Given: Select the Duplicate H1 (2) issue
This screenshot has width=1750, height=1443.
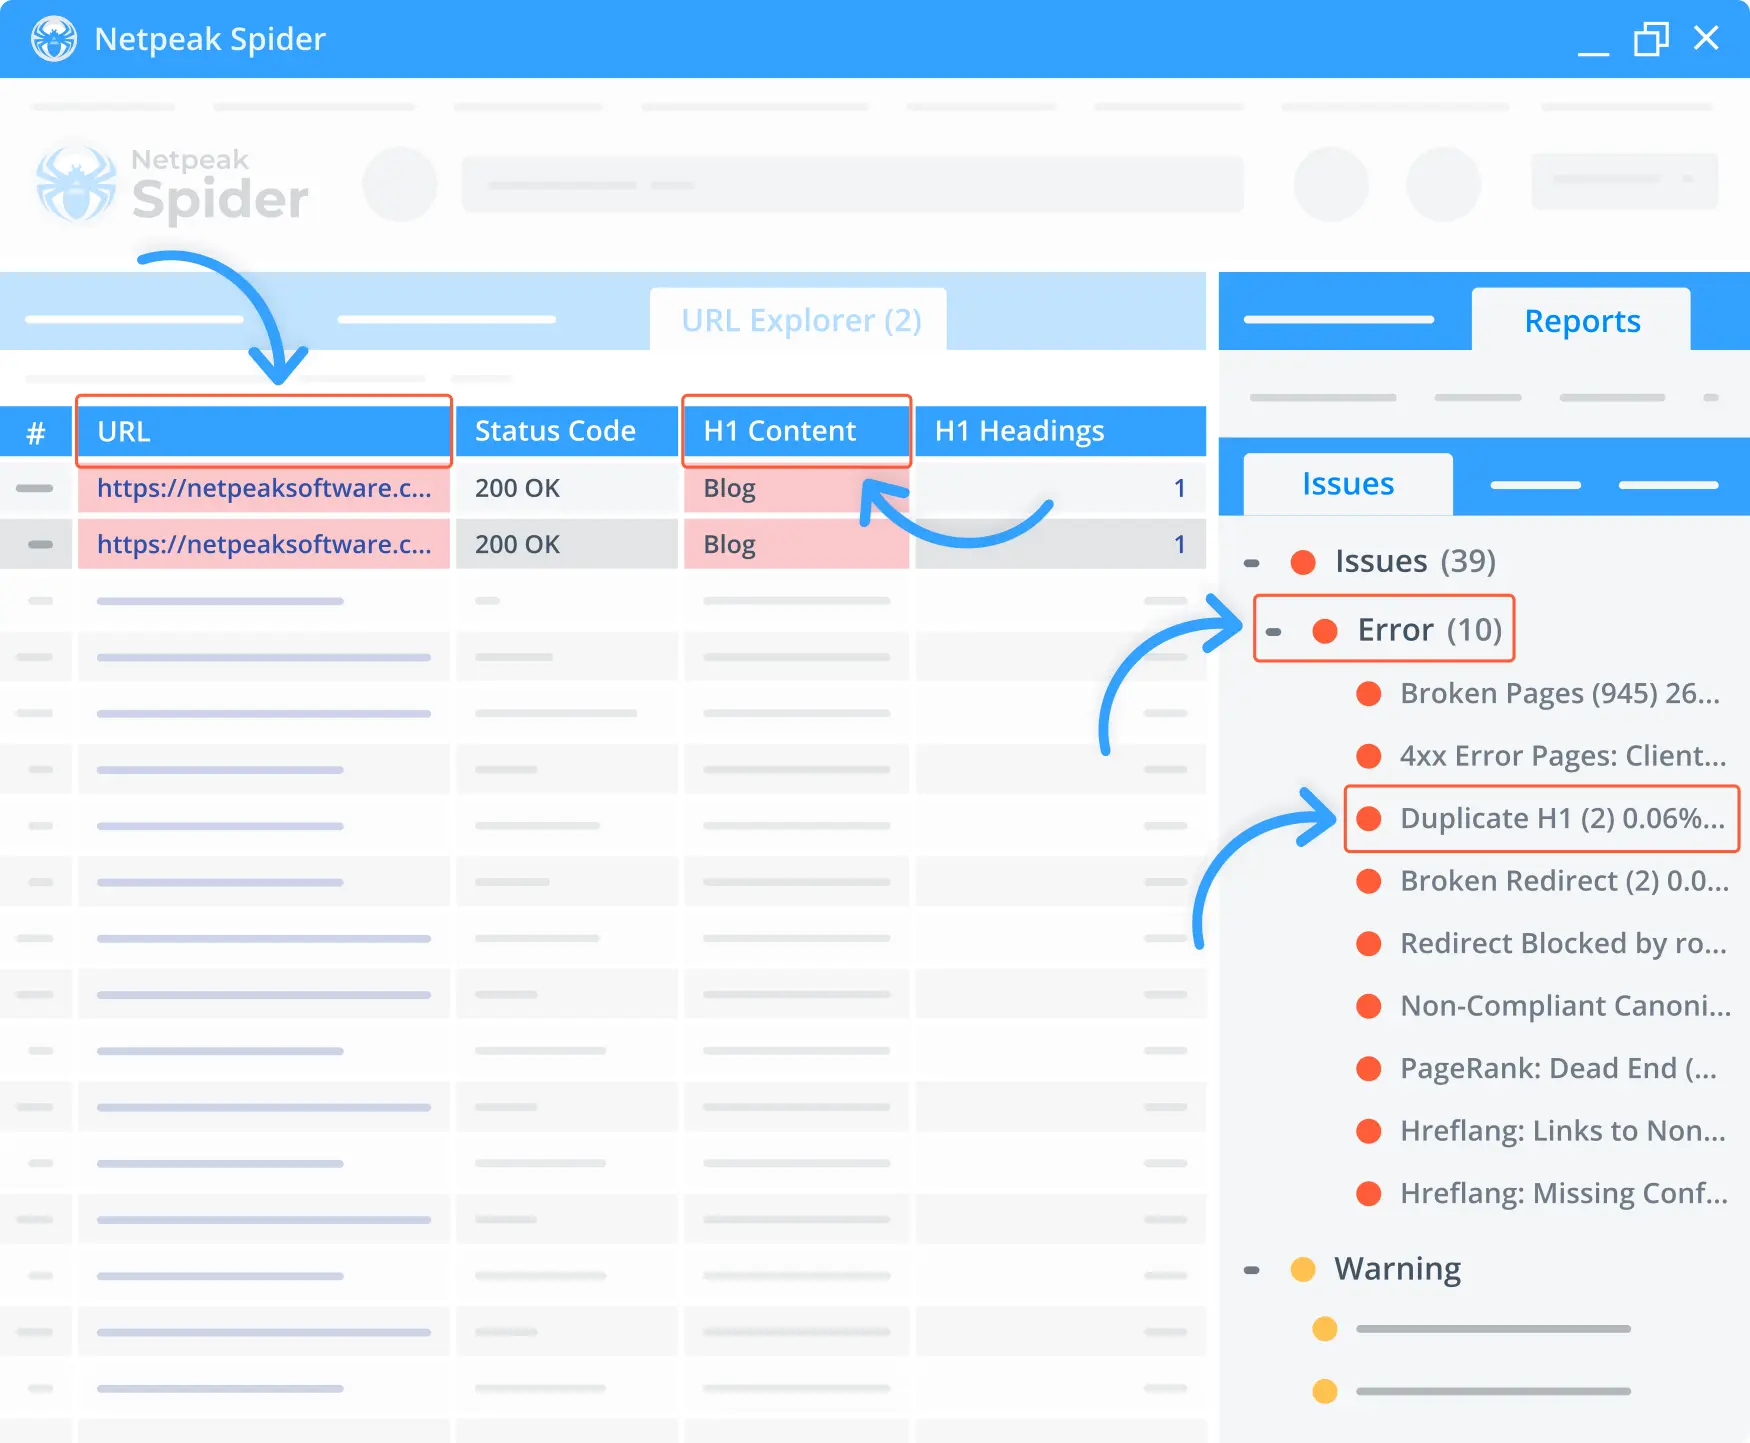Looking at the screenshot, I should point(1562,818).
